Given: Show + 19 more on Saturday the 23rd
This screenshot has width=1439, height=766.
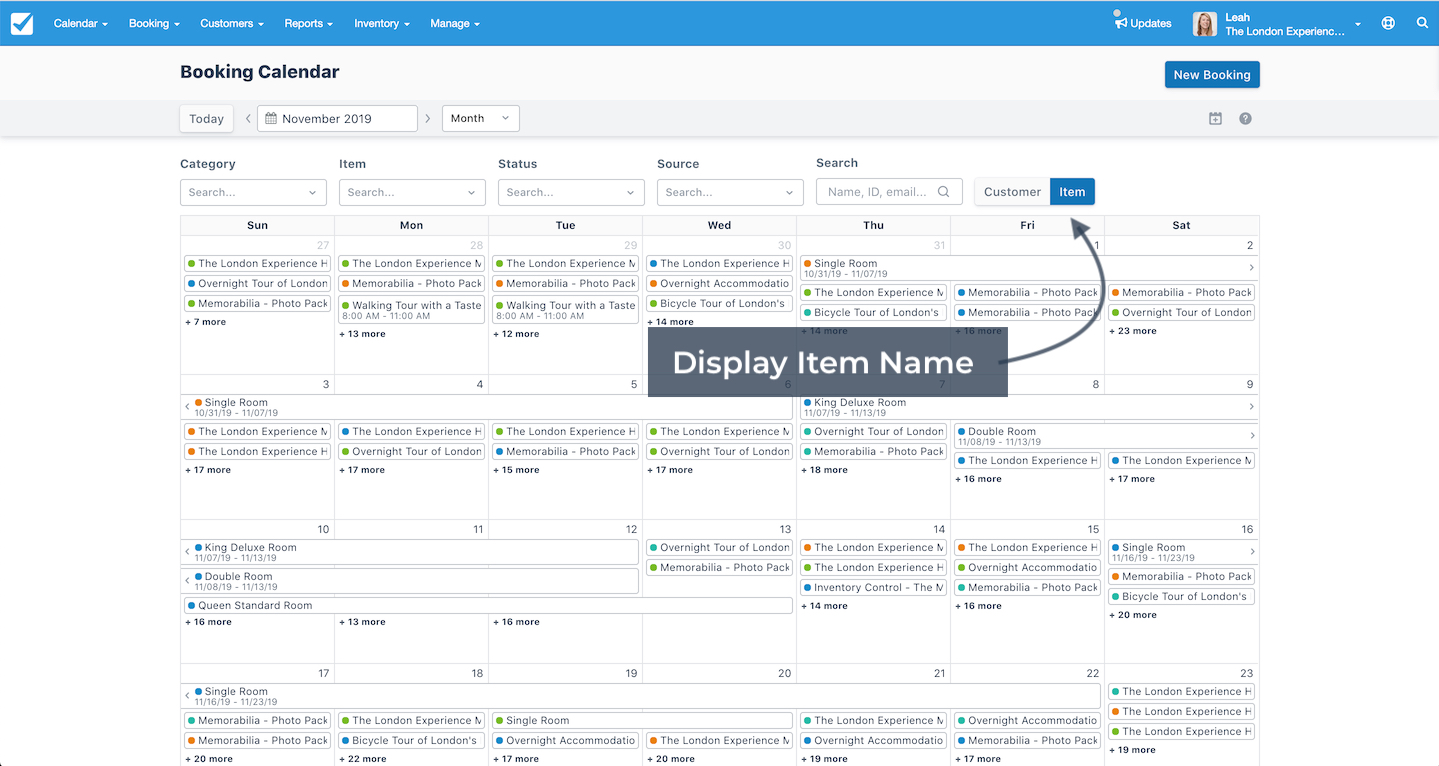Looking at the screenshot, I should [x=1132, y=750].
